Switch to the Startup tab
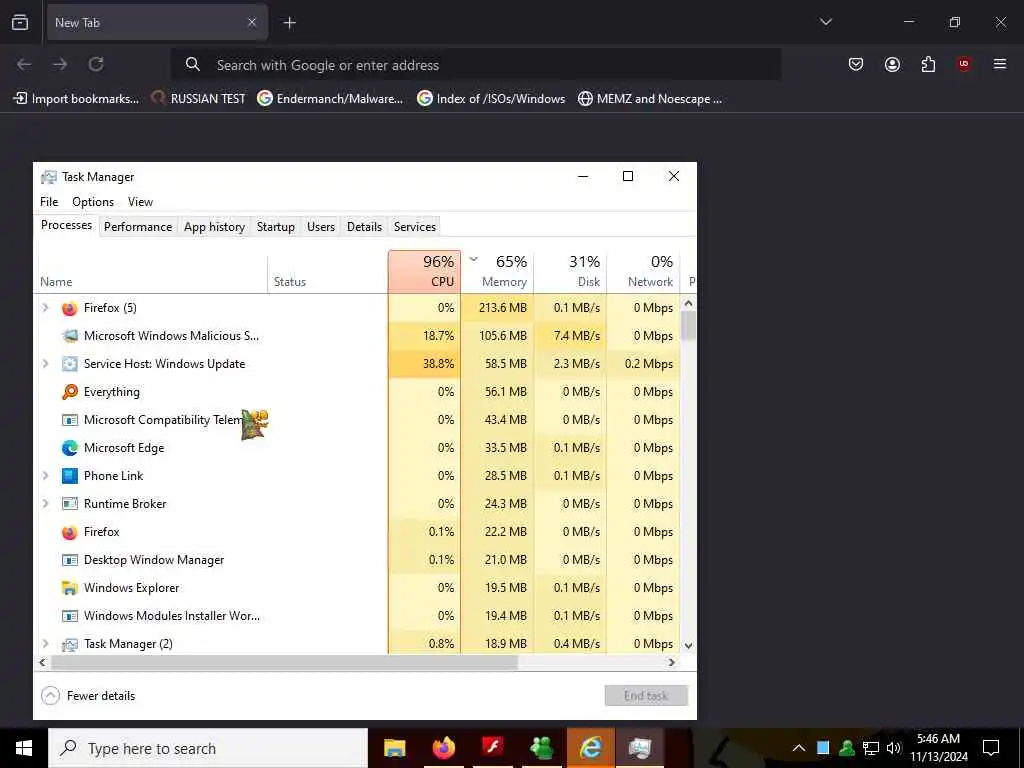The width and height of the screenshot is (1024, 768). 276,227
